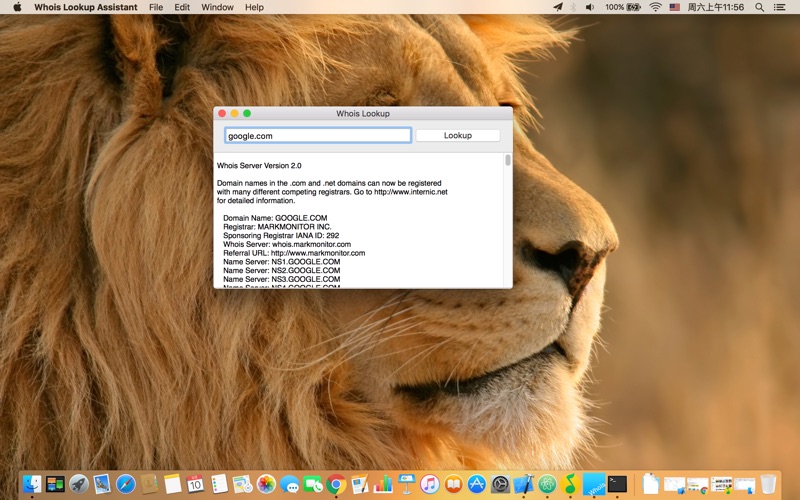This screenshot has height=500, width=800.
Task: Open the Notification Center icon
Action: tap(780, 7)
